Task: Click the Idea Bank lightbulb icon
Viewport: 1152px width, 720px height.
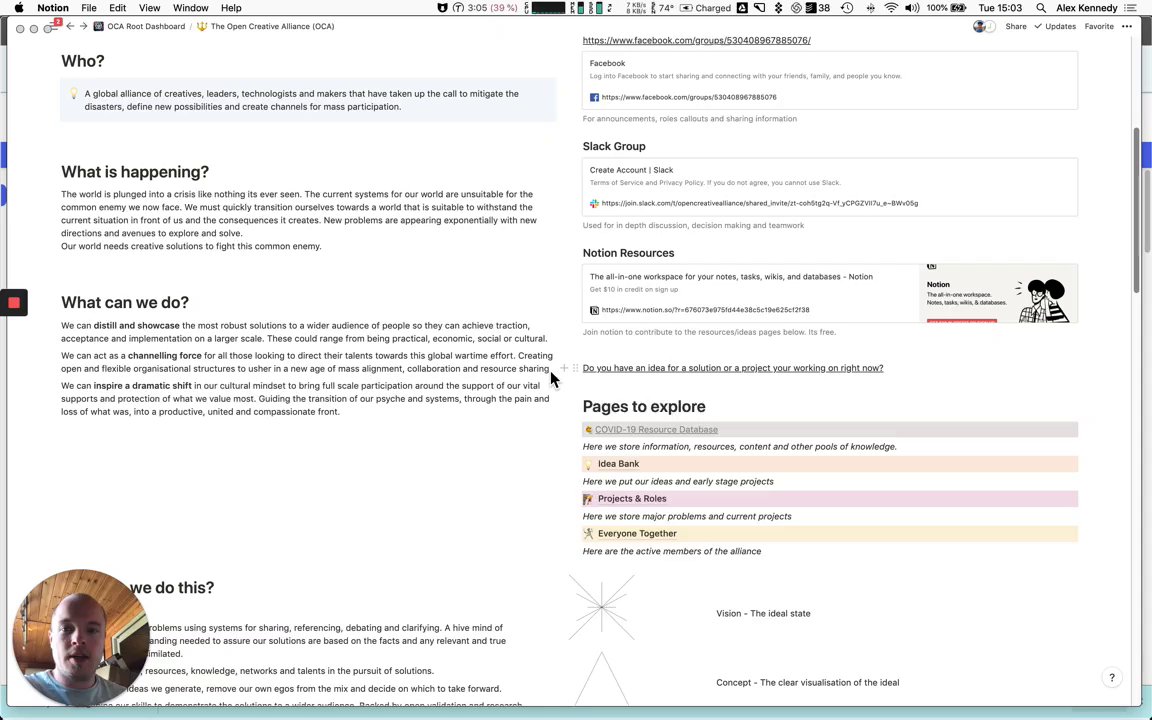Action: coord(588,464)
